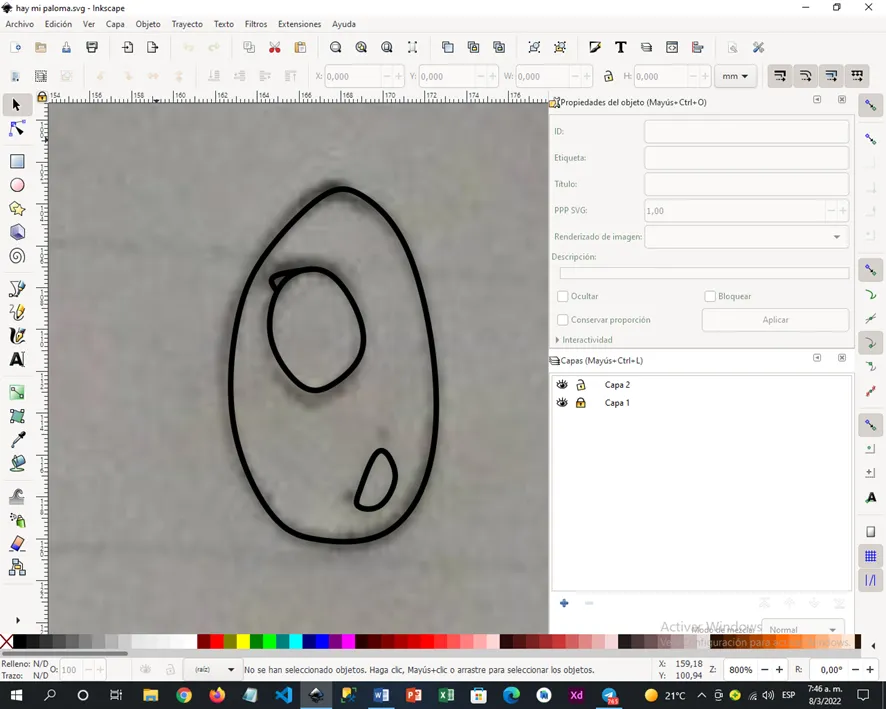Select the Tweak tool

click(17, 497)
